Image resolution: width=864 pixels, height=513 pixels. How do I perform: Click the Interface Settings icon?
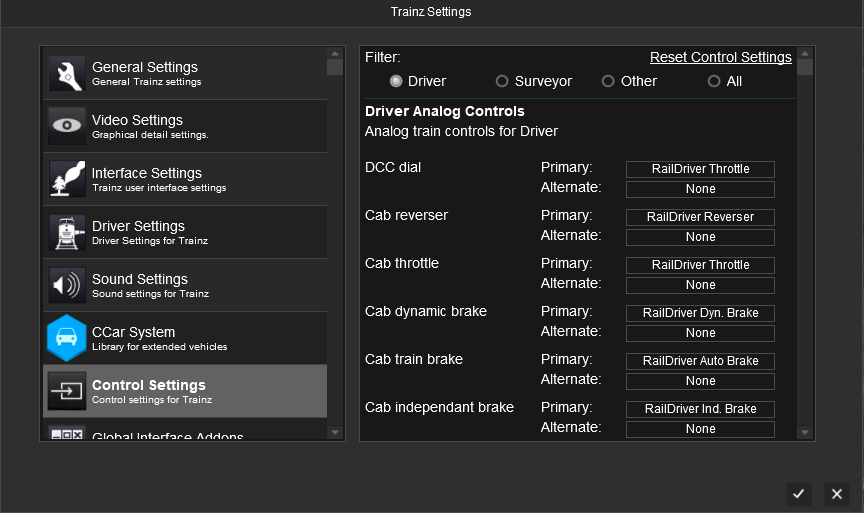click(x=67, y=179)
